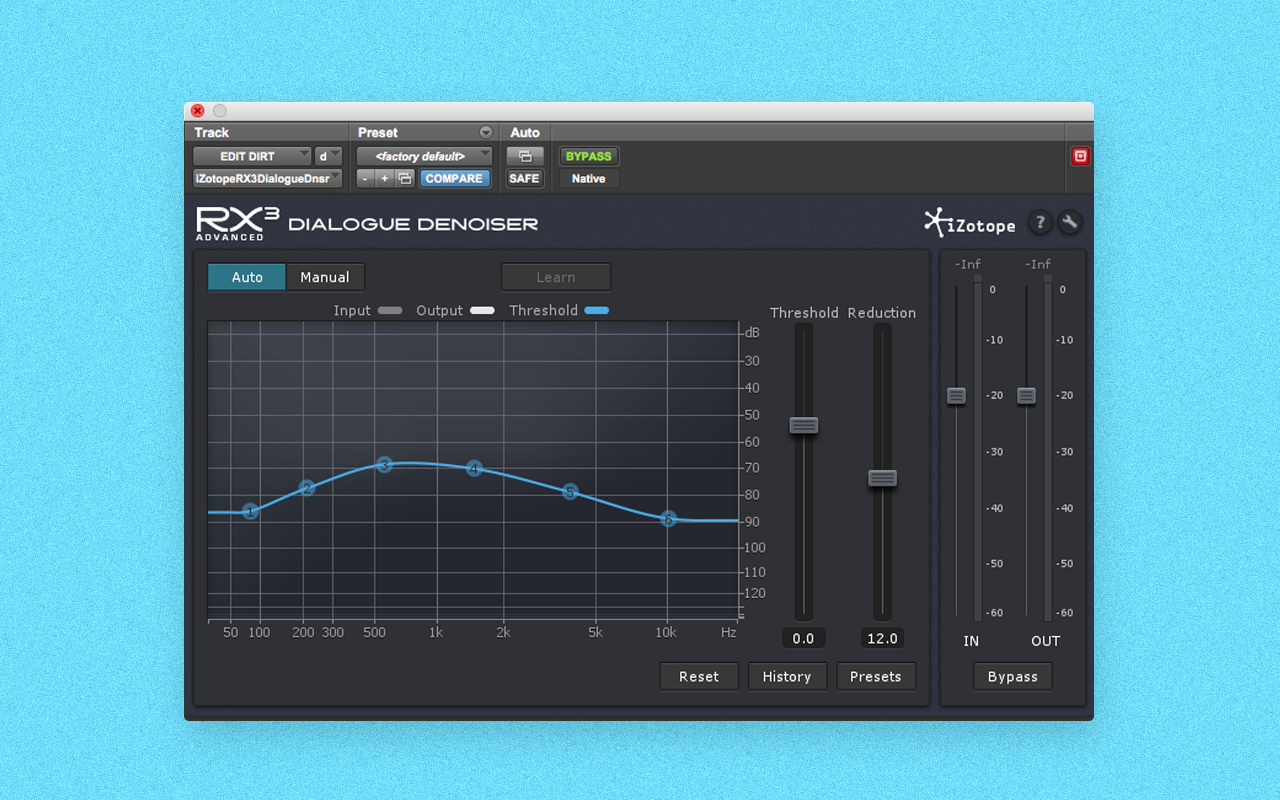Click the OUT gain fader handle

[x=1026, y=395]
